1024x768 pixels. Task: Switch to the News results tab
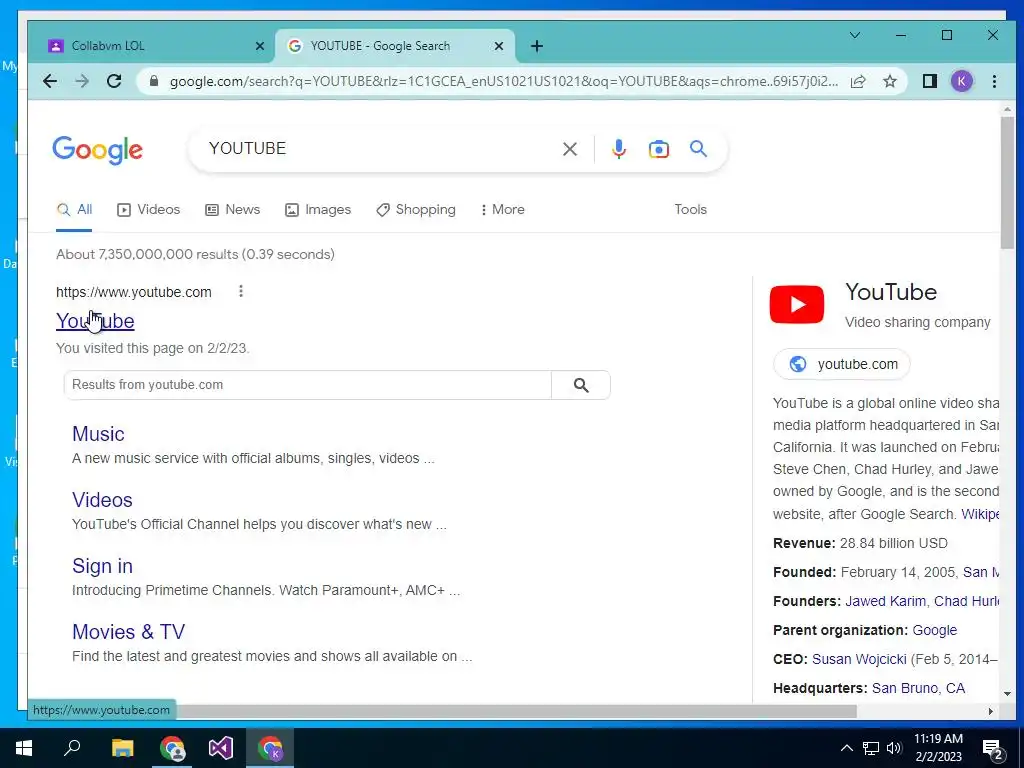232,210
